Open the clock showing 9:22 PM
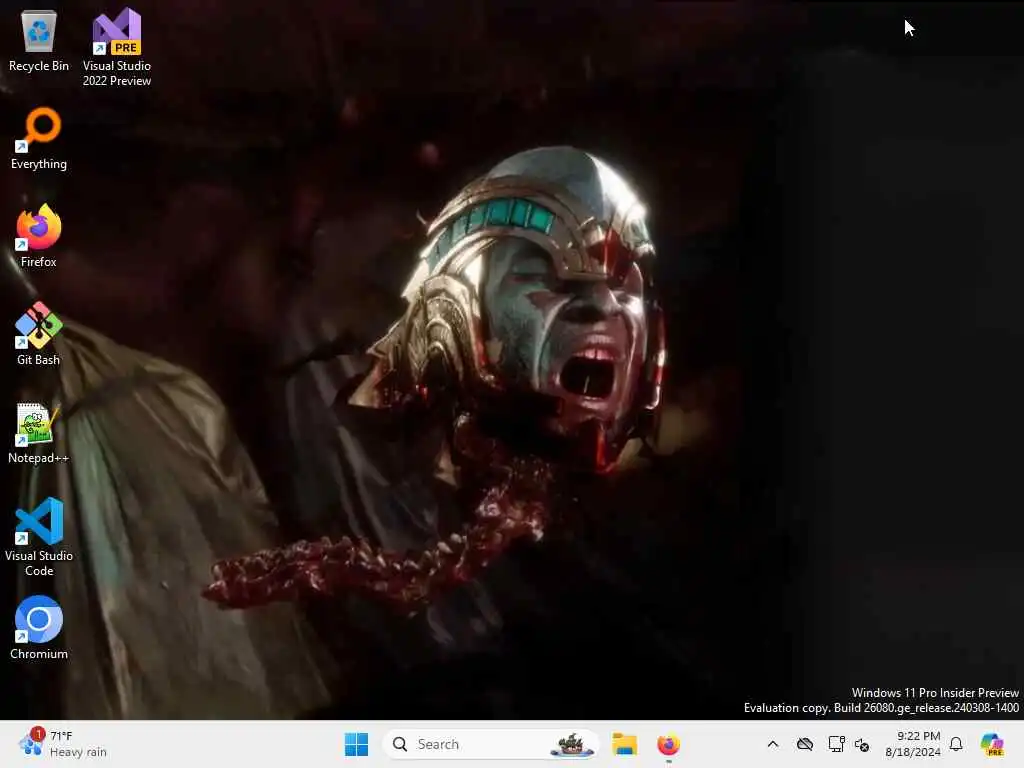Image resolution: width=1024 pixels, height=768 pixels. coord(912,744)
